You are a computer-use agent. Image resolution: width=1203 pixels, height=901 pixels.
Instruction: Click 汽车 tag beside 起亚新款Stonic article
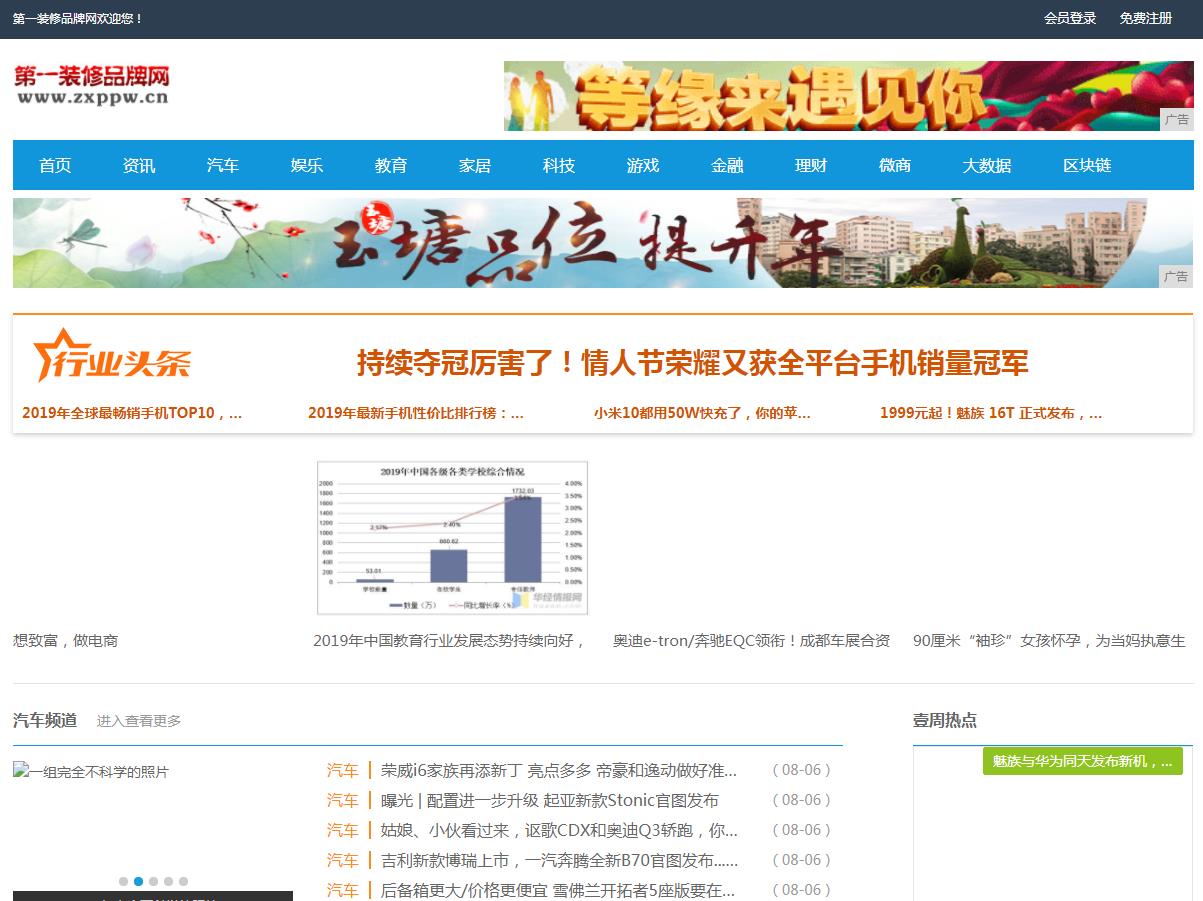tap(342, 801)
